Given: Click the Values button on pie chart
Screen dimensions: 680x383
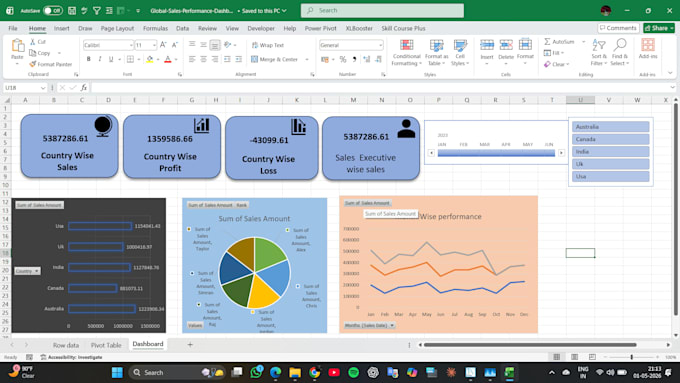Looking at the screenshot, I should (x=195, y=325).
